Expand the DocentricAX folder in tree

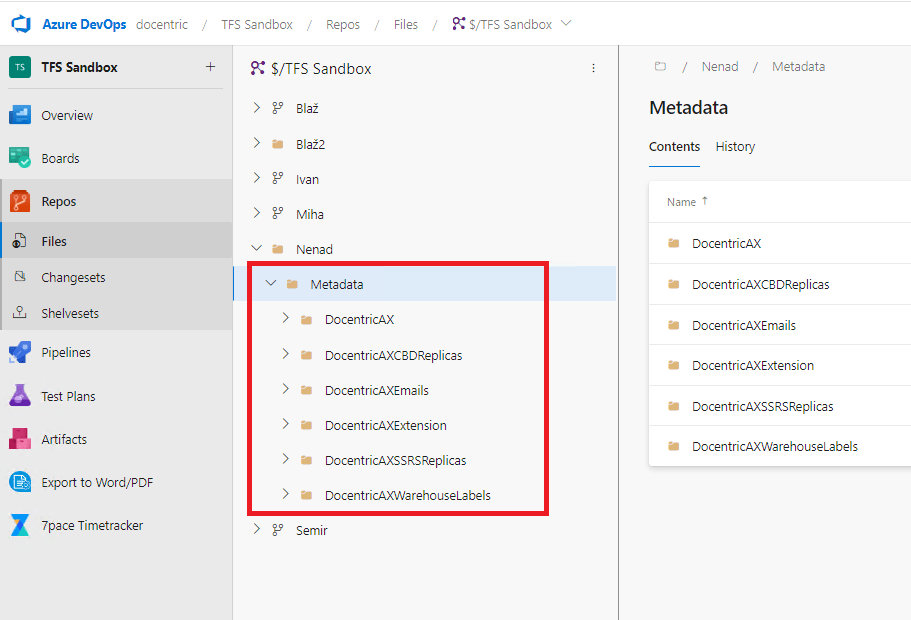click(285, 319)
